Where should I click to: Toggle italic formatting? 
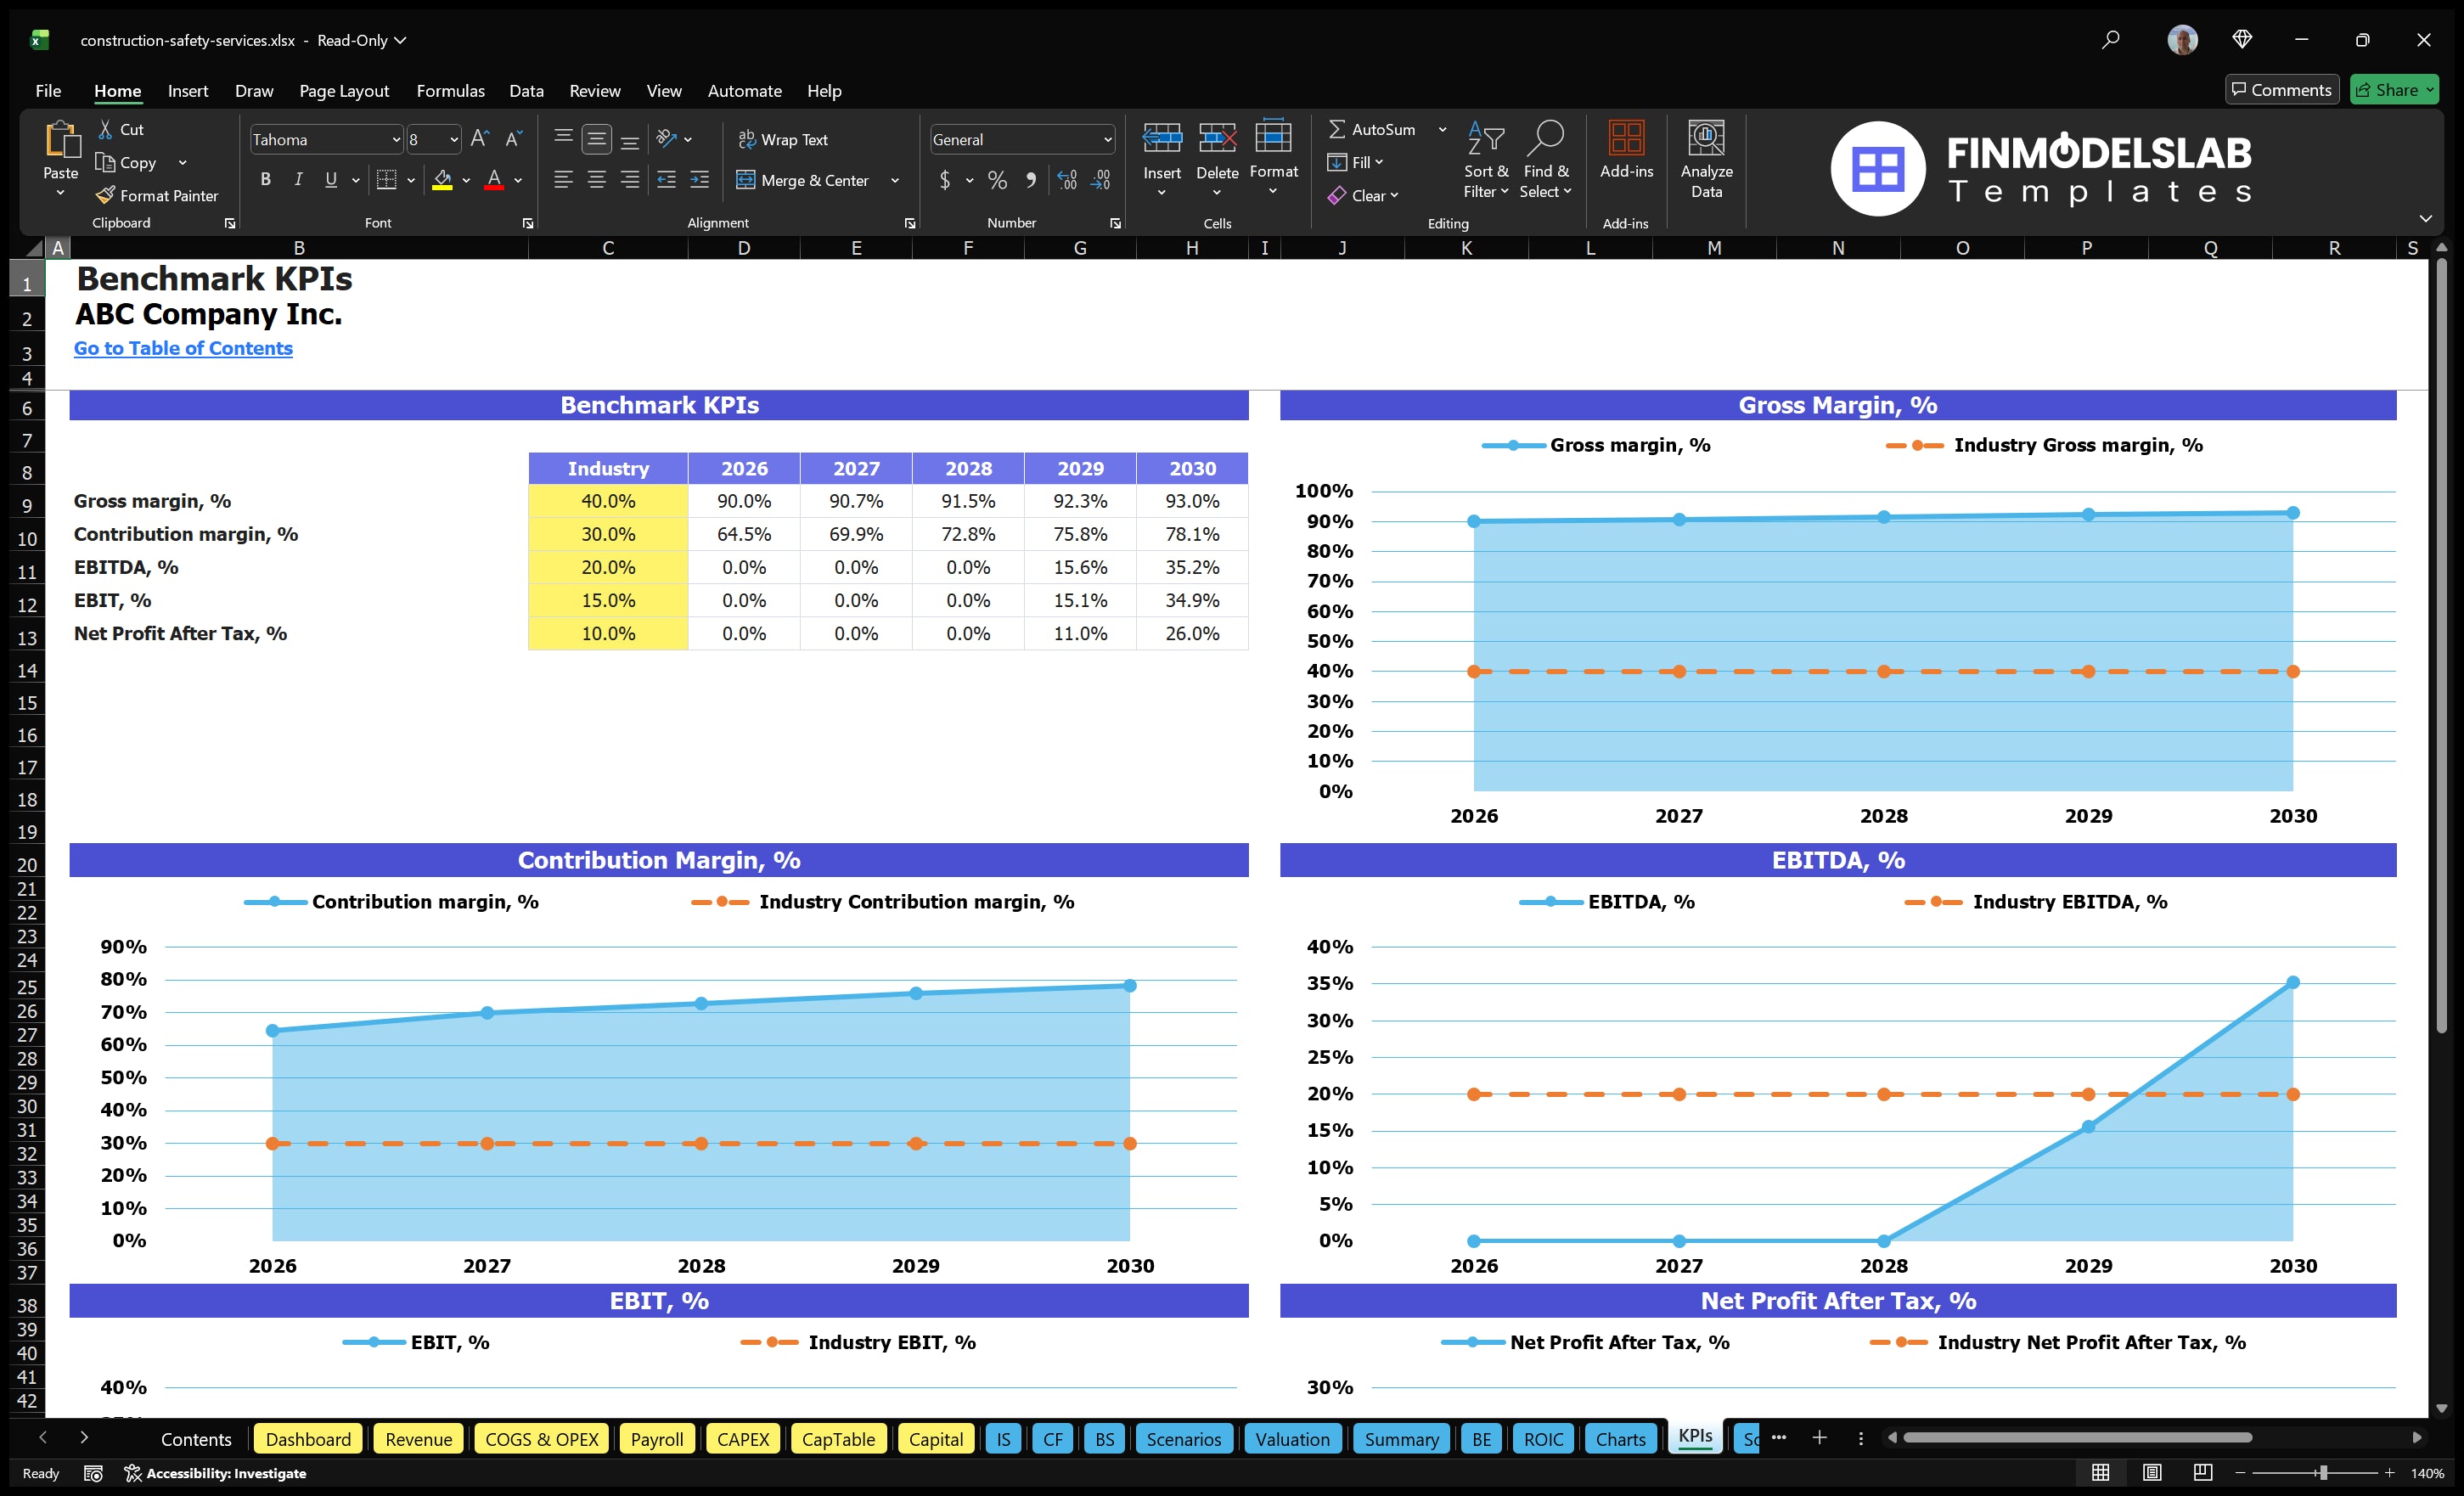(297, 179)
